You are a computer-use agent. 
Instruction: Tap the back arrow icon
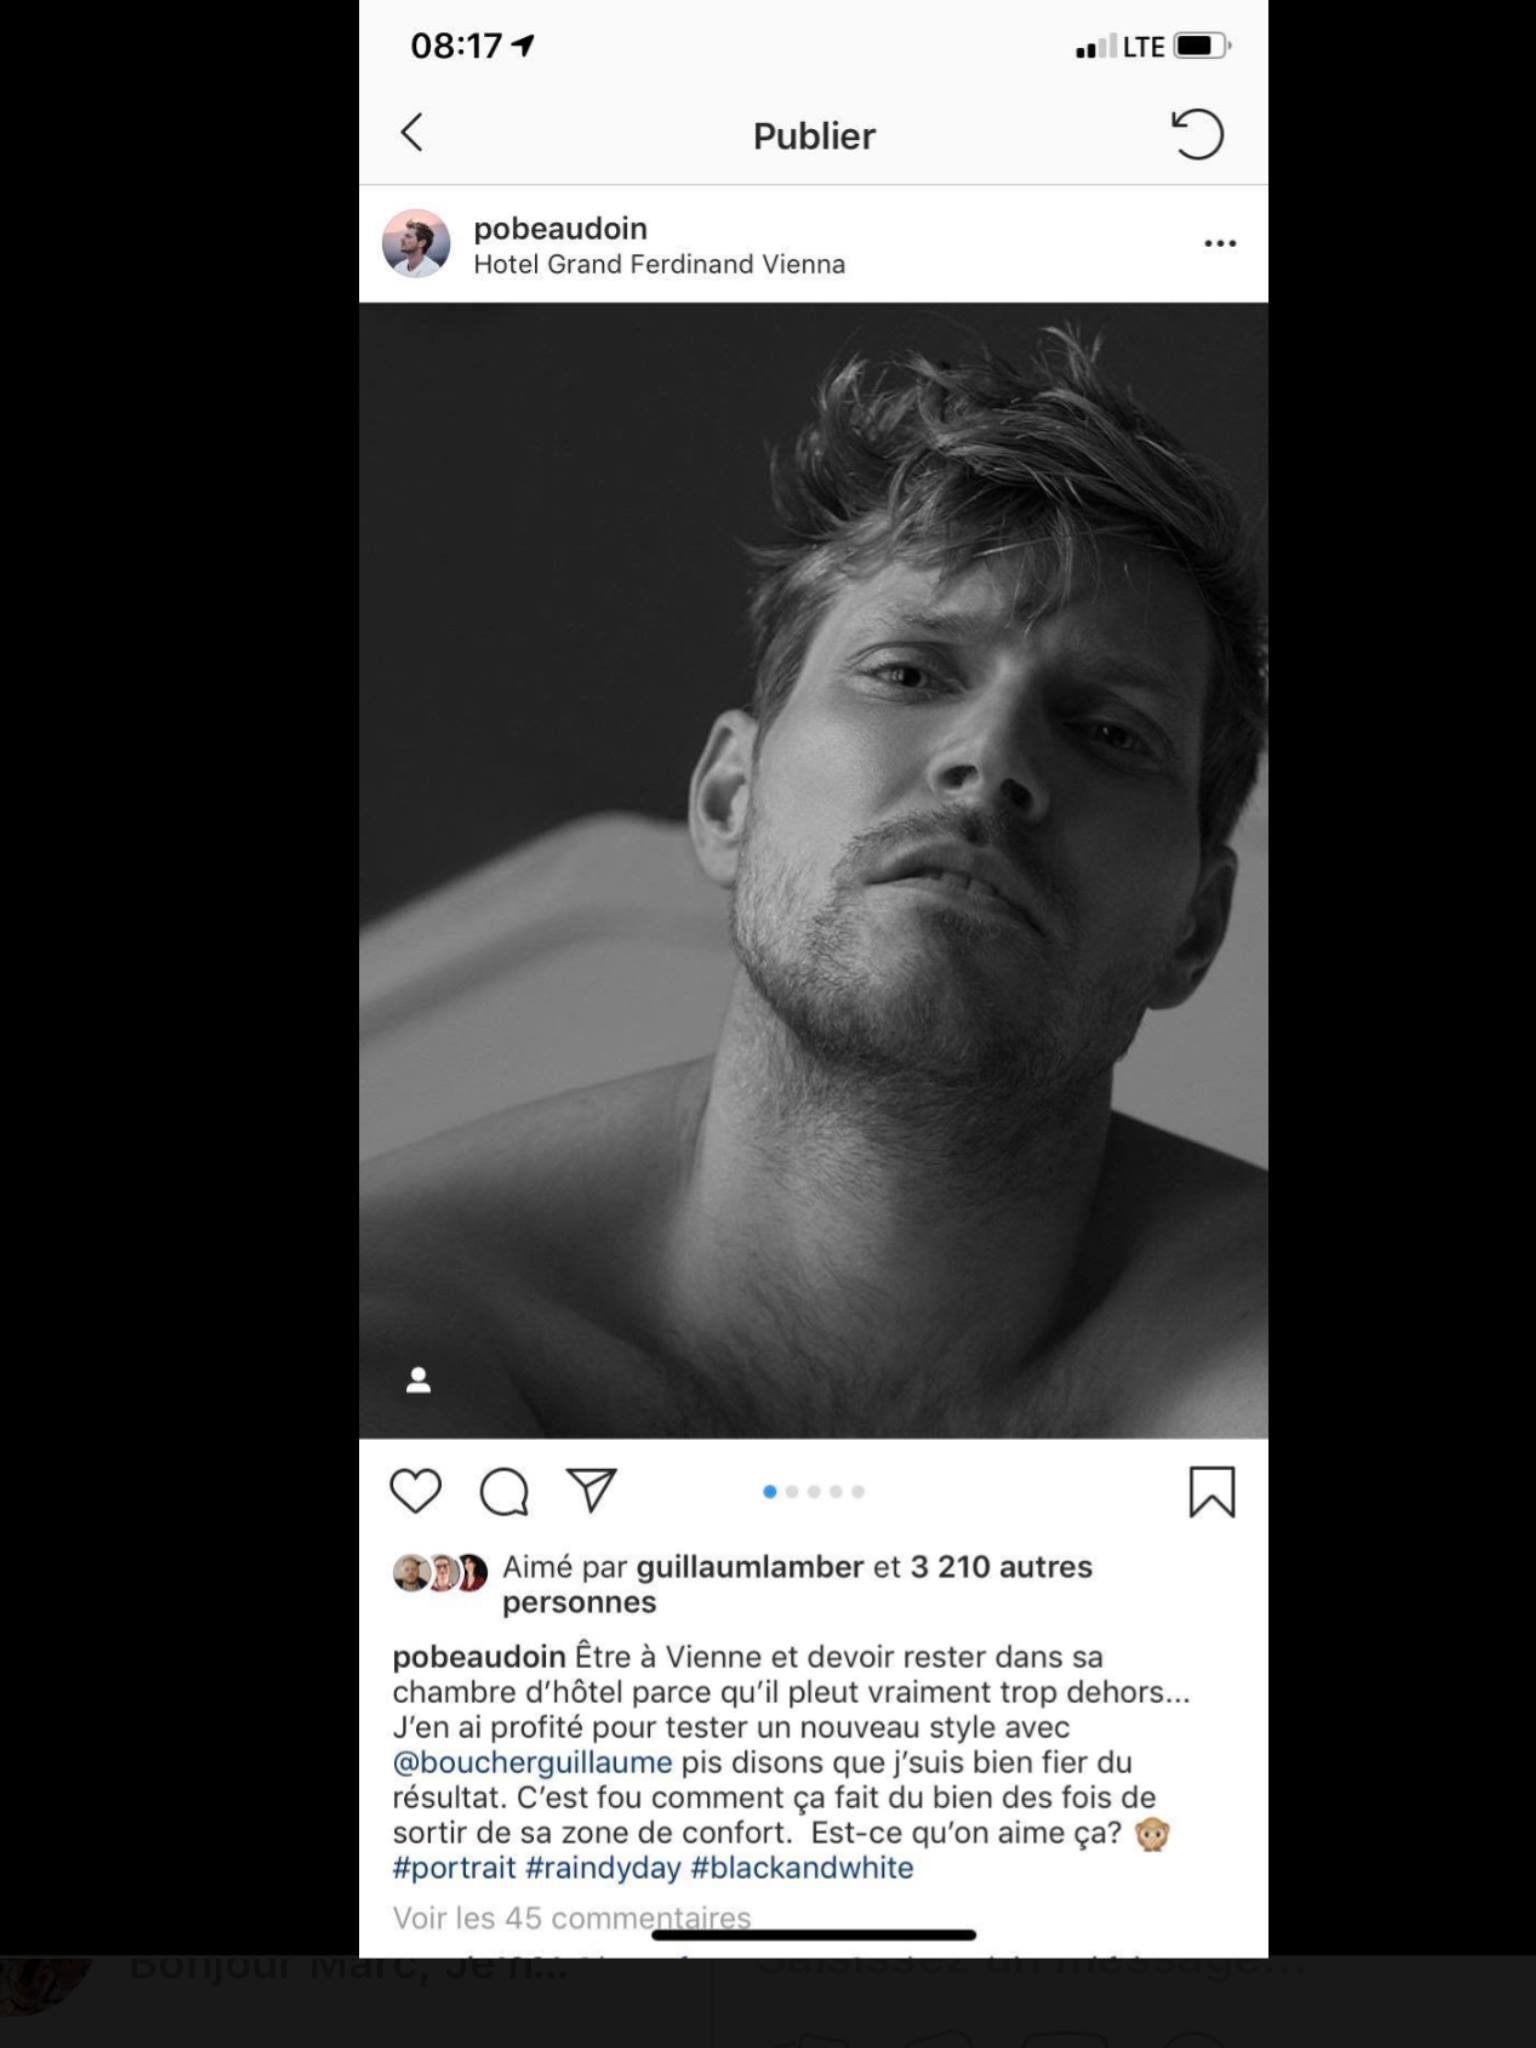click(412, 133)
